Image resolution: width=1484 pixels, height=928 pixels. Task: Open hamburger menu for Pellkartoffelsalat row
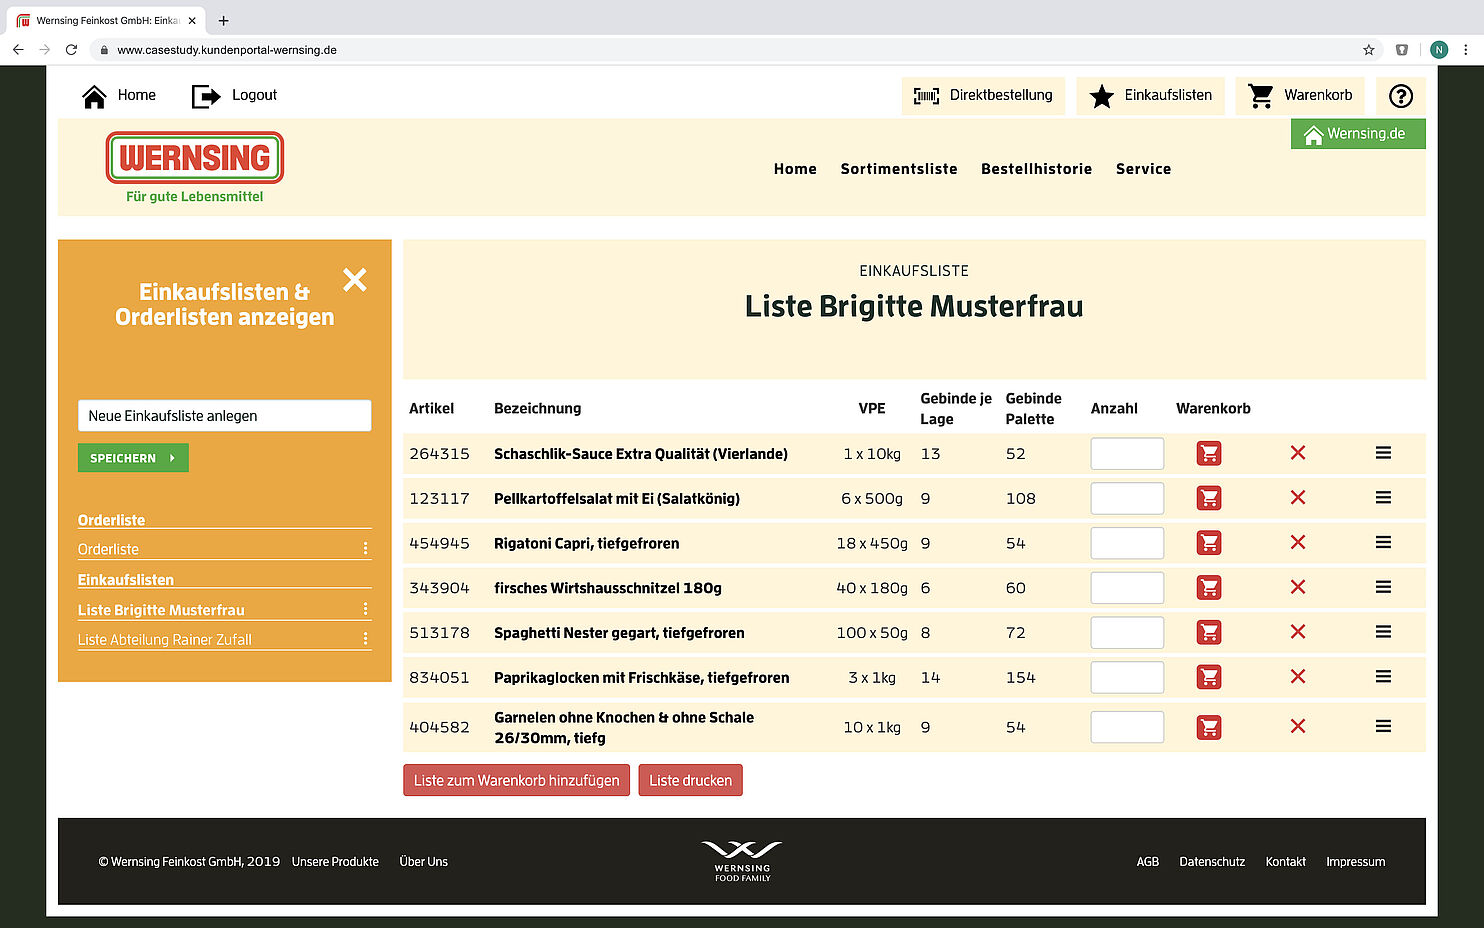[x=1383, y=497]
